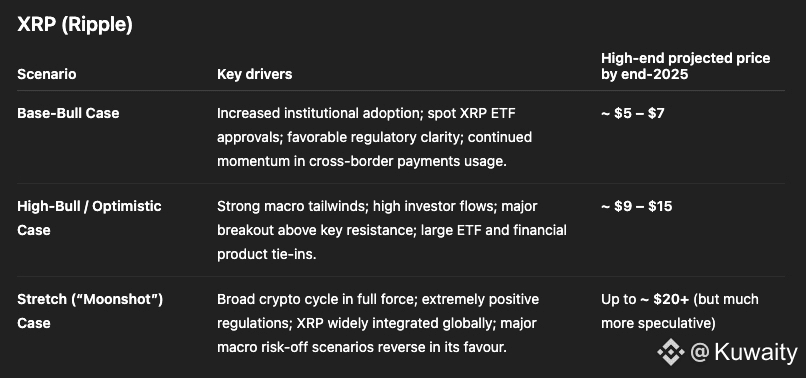Click the Up to ~ $20+ price cell
This screenshot has width=806, height=378.
(x=680, y=311)
